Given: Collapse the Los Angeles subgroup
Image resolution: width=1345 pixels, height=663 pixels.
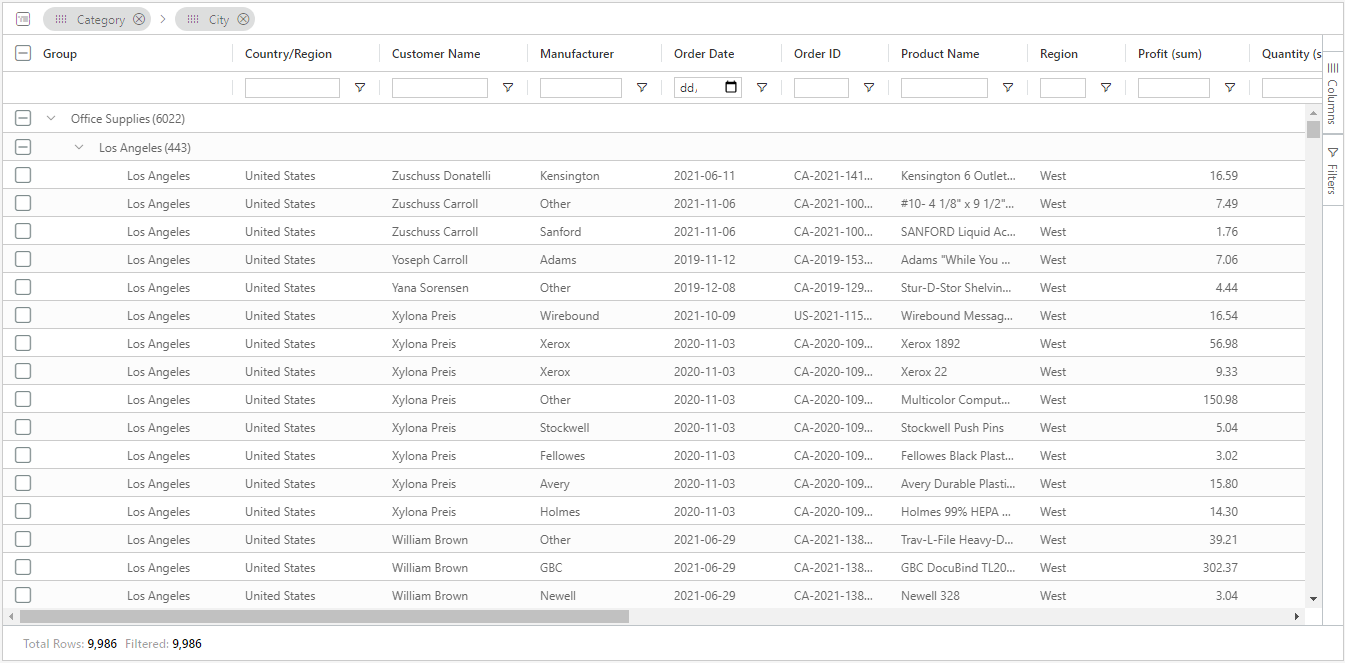Looking at the screenshot, I should (x=79, y=148).
